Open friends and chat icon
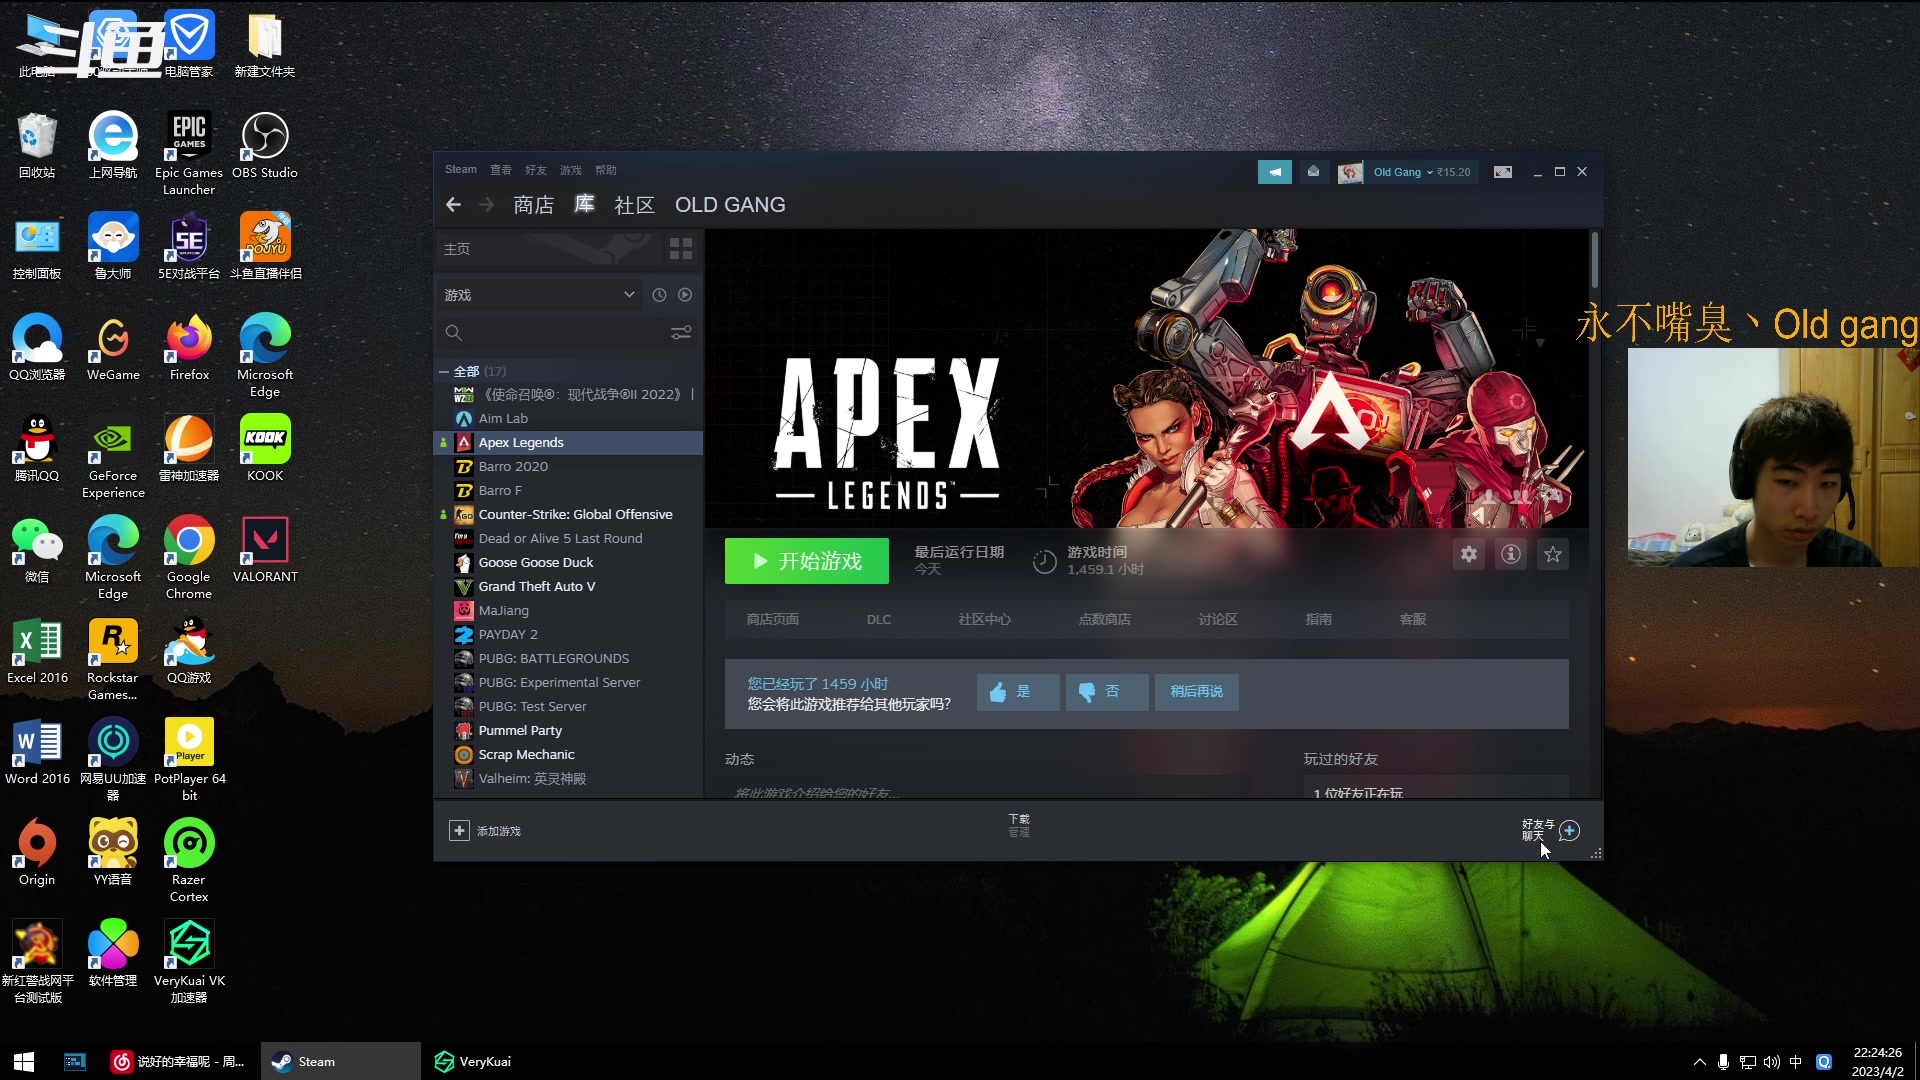This screenshot has width=1920, height=1080. [x=1569, y=831]
